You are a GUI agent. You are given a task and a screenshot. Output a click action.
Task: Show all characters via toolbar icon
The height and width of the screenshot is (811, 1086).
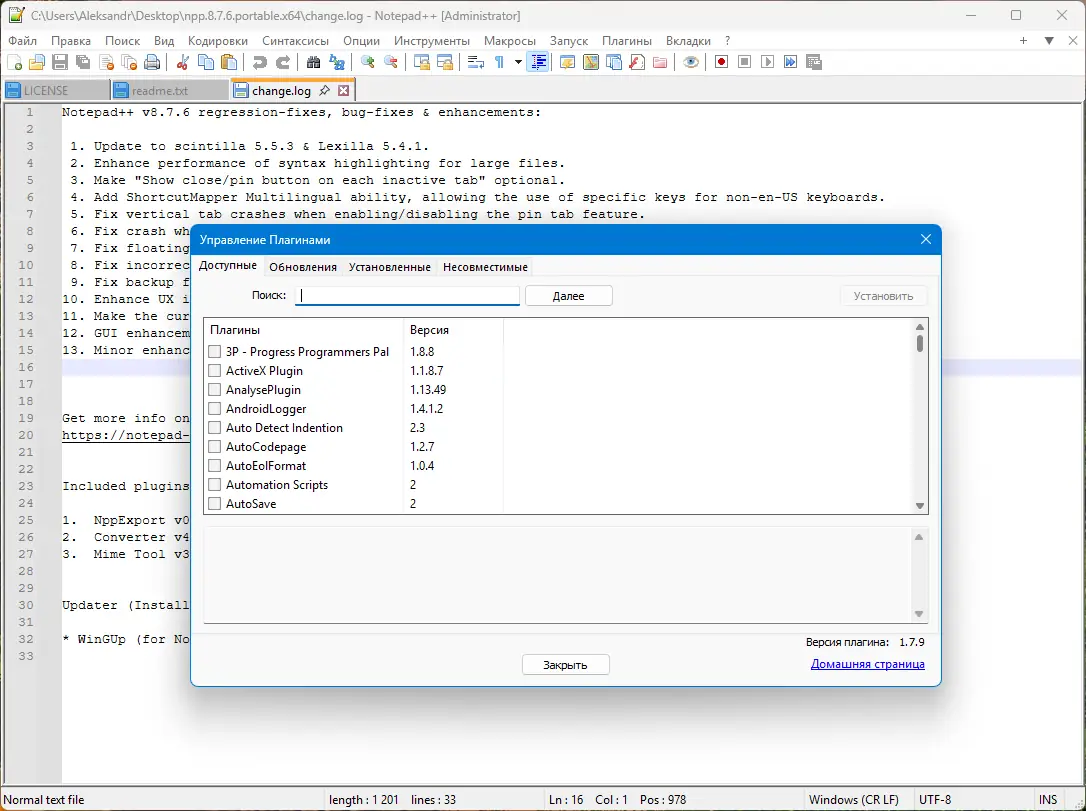[500, 61]
